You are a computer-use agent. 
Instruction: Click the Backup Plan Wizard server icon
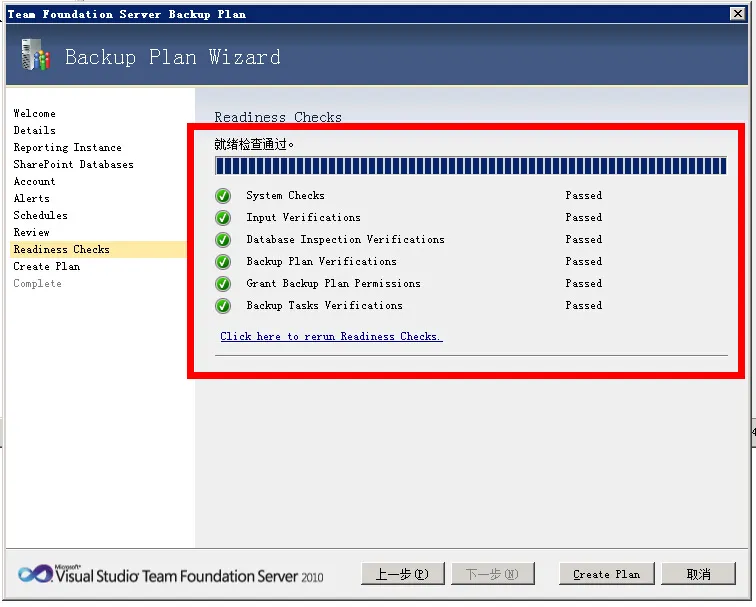pyautogui.click(x=36, y=55)
